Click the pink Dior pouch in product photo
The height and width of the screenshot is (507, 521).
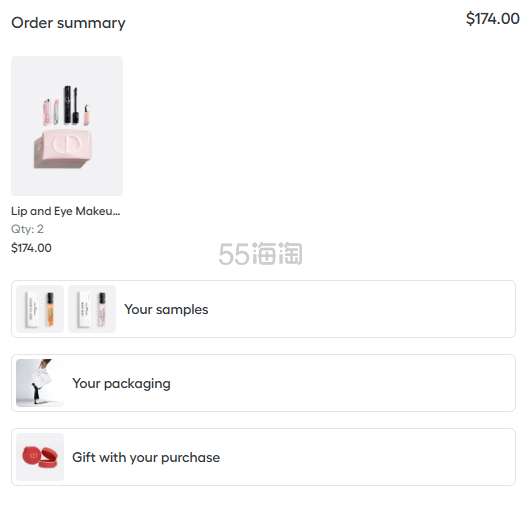pos(63,149)
